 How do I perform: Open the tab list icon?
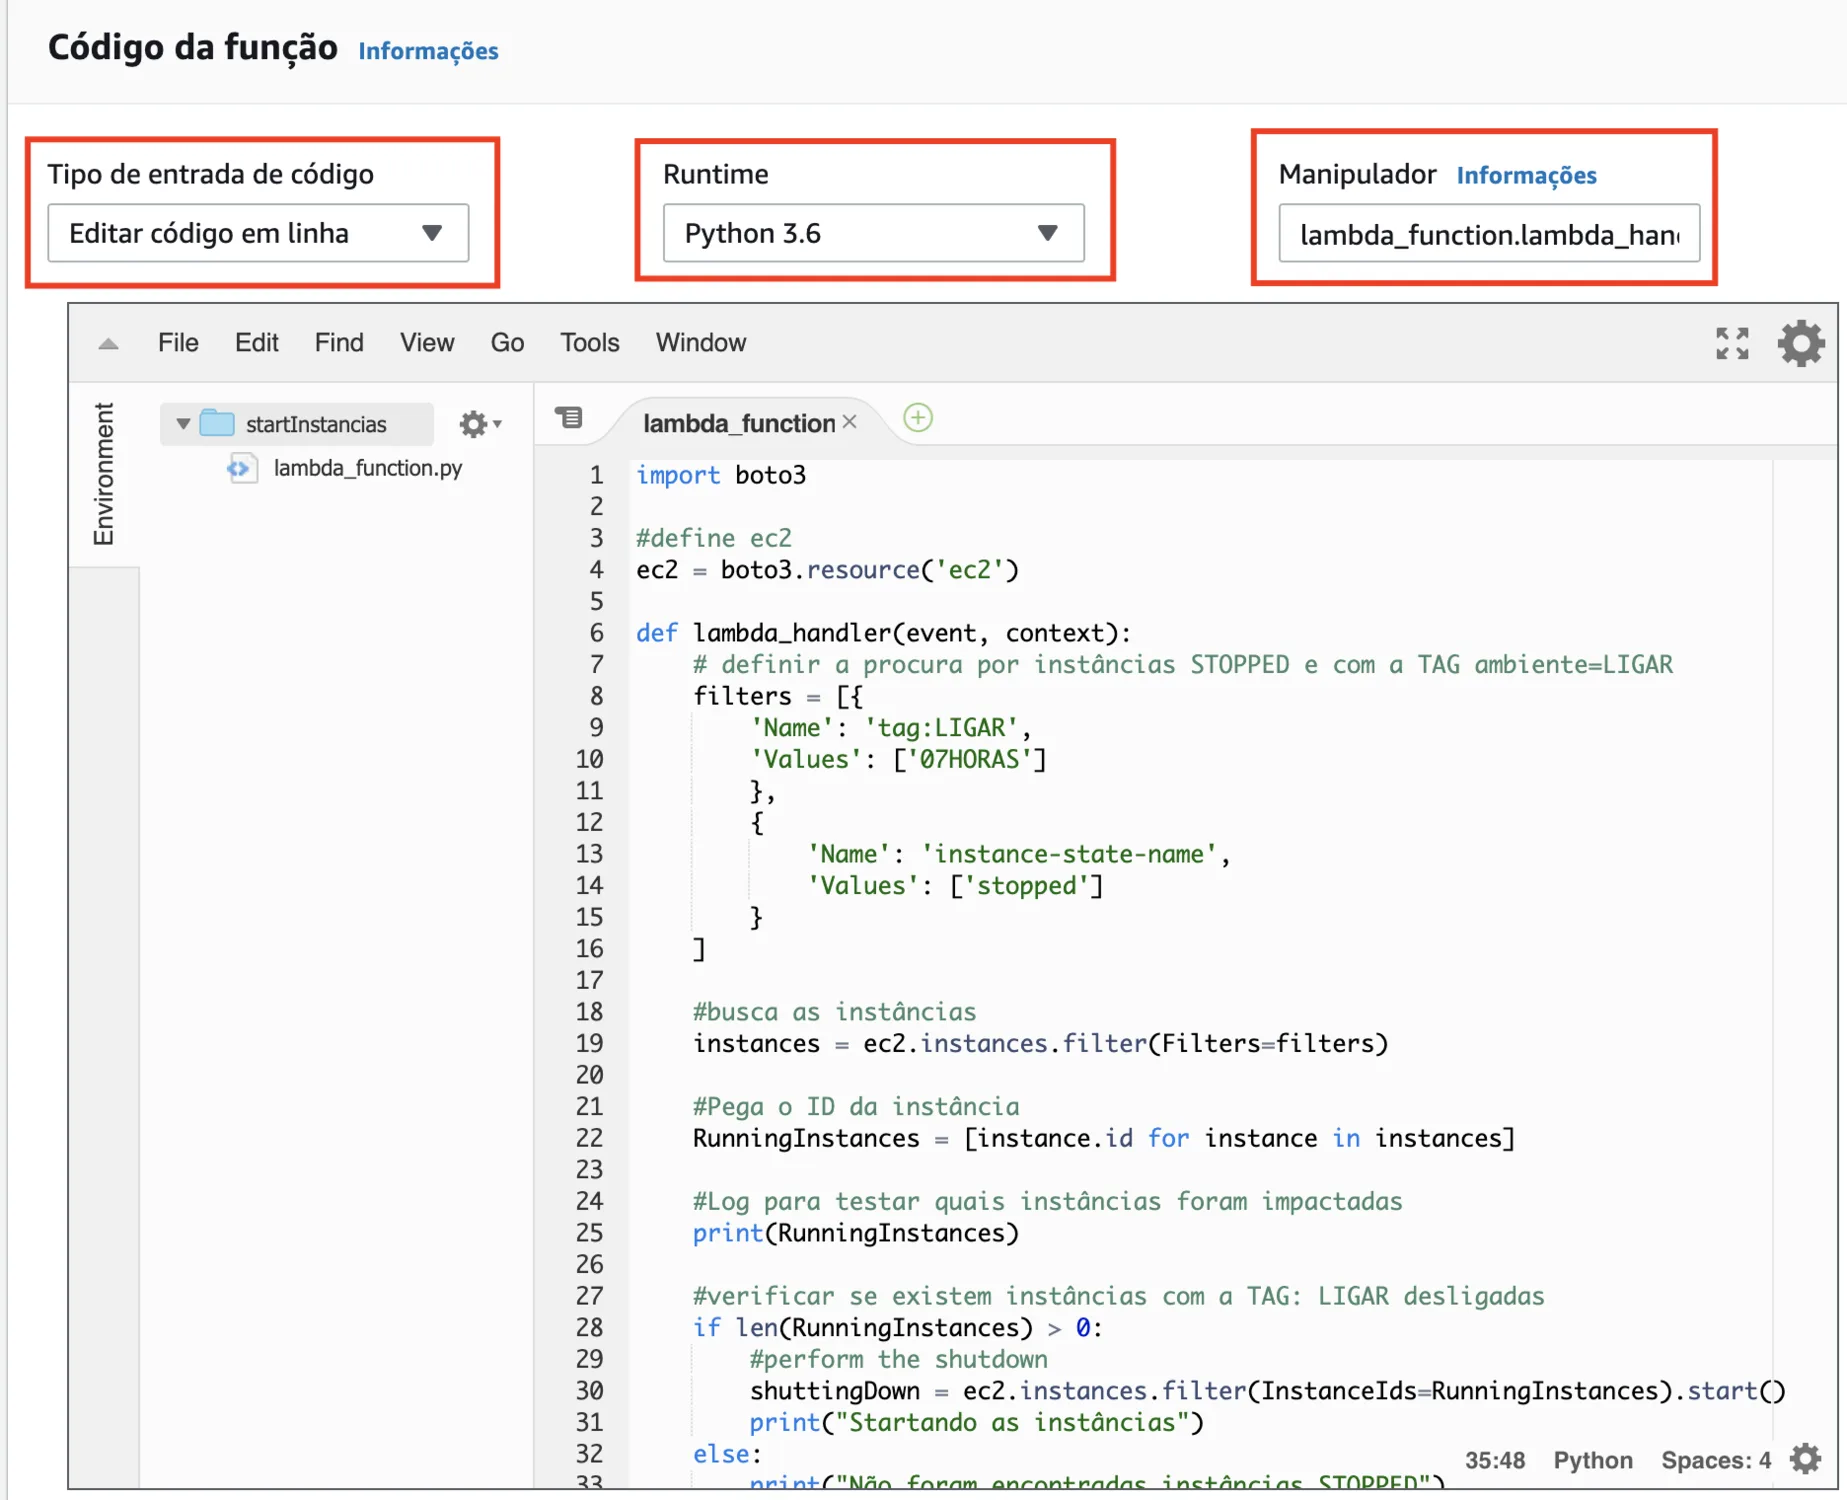(569, 417)
